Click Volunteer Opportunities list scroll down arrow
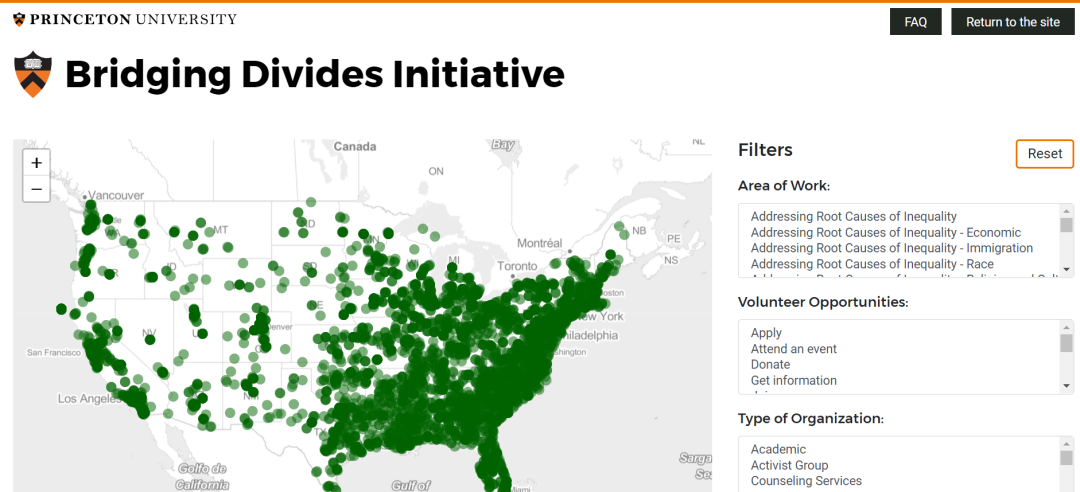 coord(1066,386)
